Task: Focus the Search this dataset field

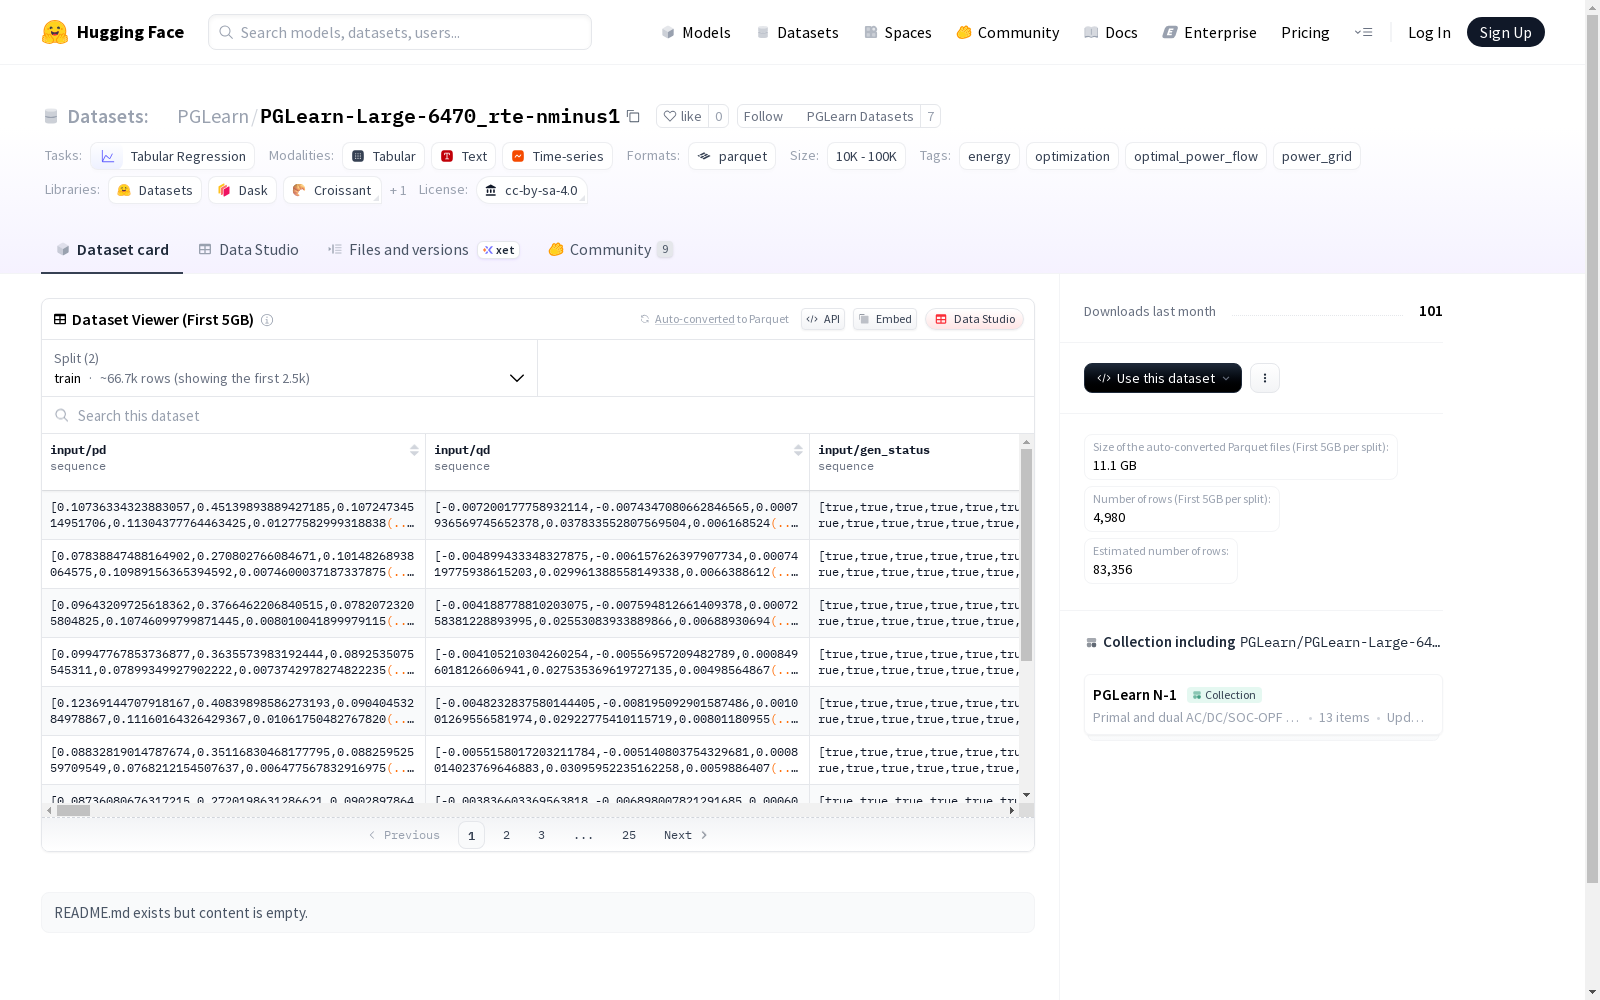Action: (538, 415)
